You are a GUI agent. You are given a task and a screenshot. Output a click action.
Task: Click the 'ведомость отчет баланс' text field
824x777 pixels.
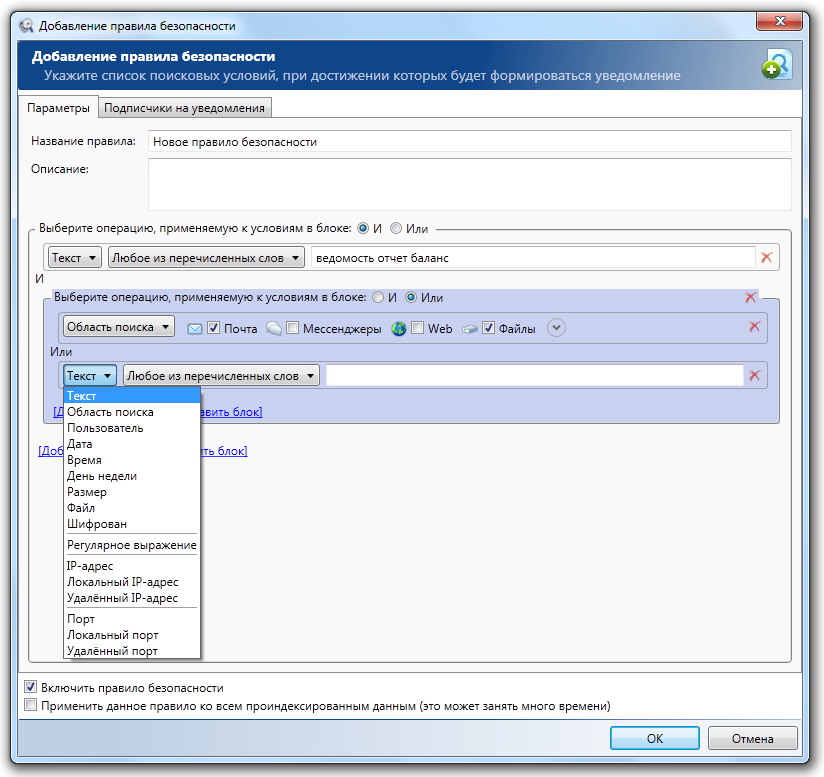tap(533, 257)
